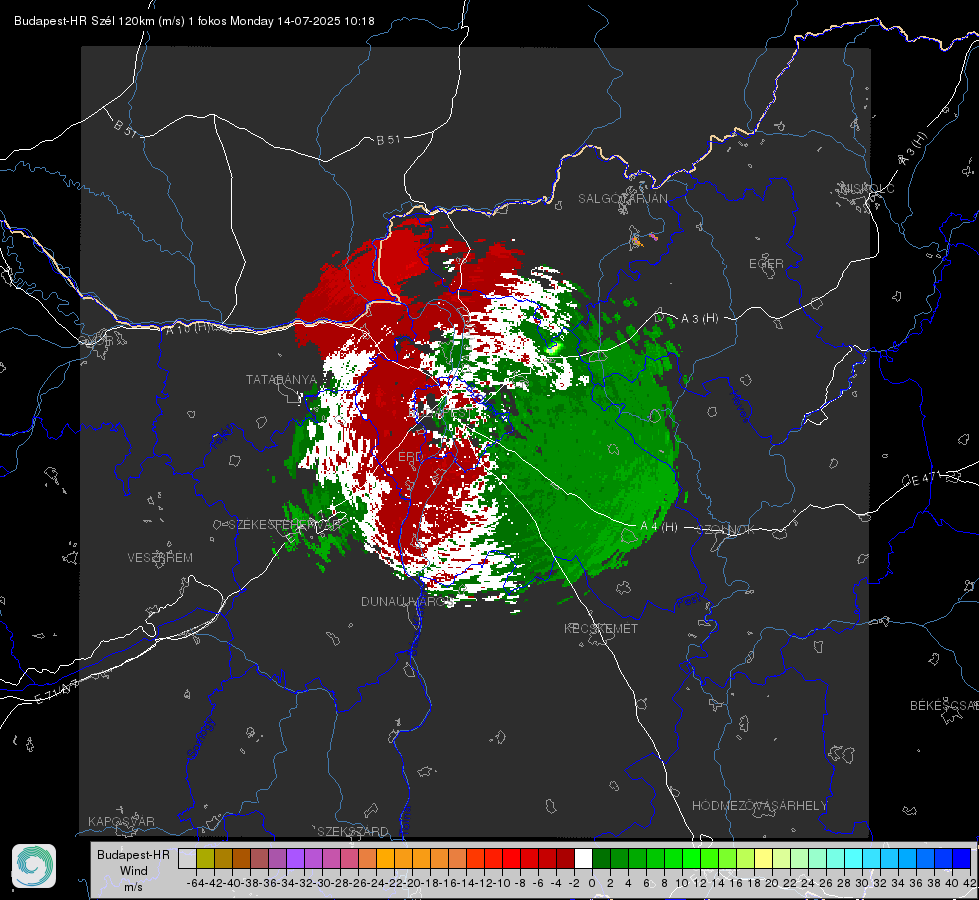Select the olive swatch right of the gray one
Screen dimensions: 979x900
coord(205,859)
